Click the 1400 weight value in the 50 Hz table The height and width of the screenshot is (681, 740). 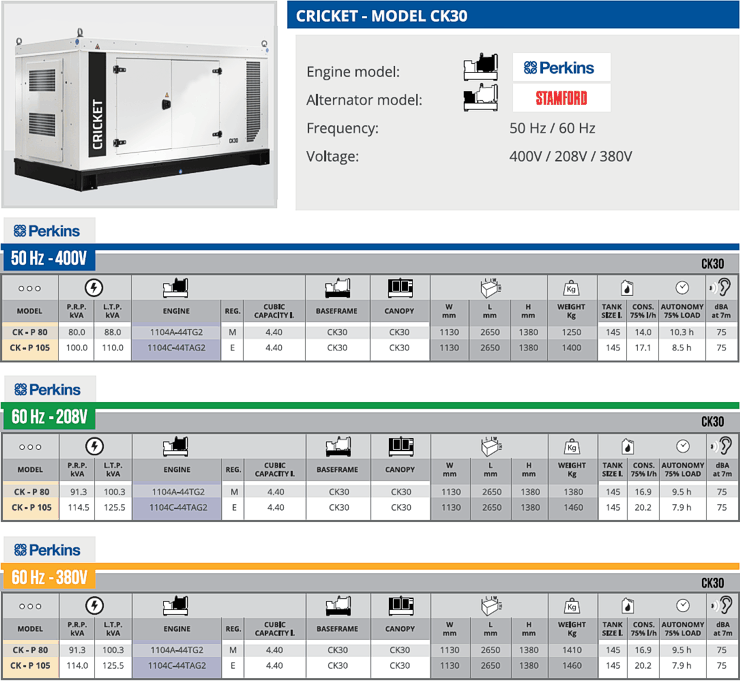pos(572,348)
